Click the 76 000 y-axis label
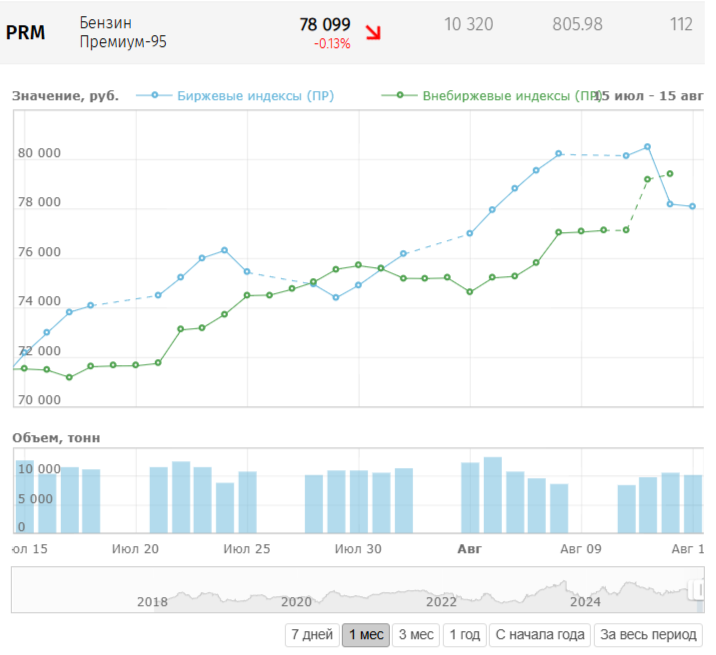 [39, 252]
